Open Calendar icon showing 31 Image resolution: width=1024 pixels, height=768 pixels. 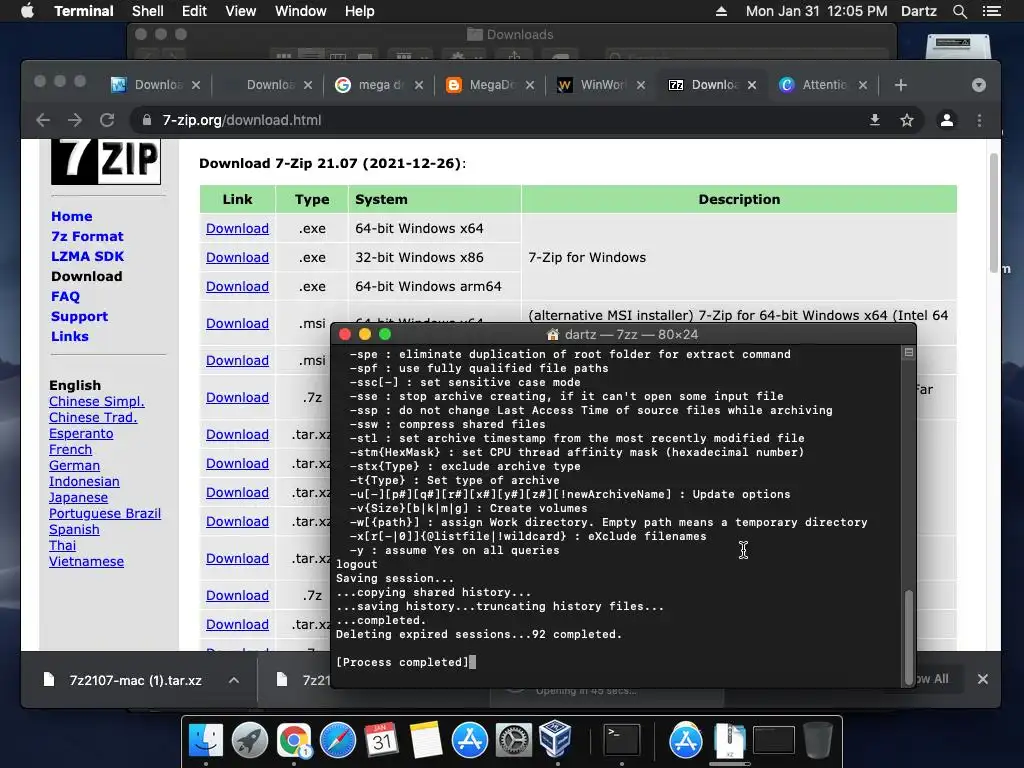[x=381, y=740]
